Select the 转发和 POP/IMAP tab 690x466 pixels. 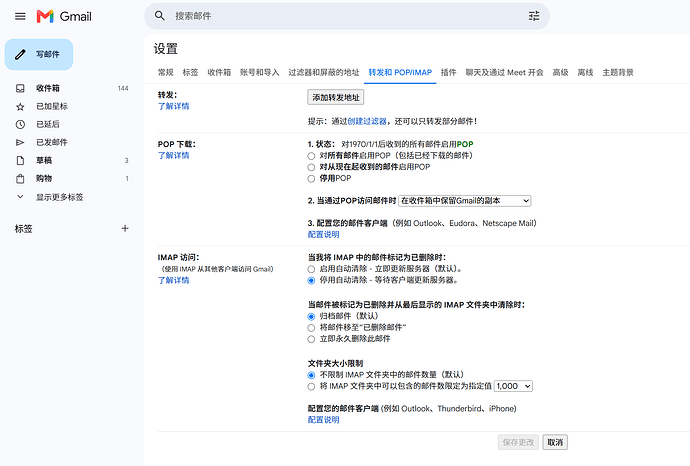pyautogui.click(x=400, y=72)
